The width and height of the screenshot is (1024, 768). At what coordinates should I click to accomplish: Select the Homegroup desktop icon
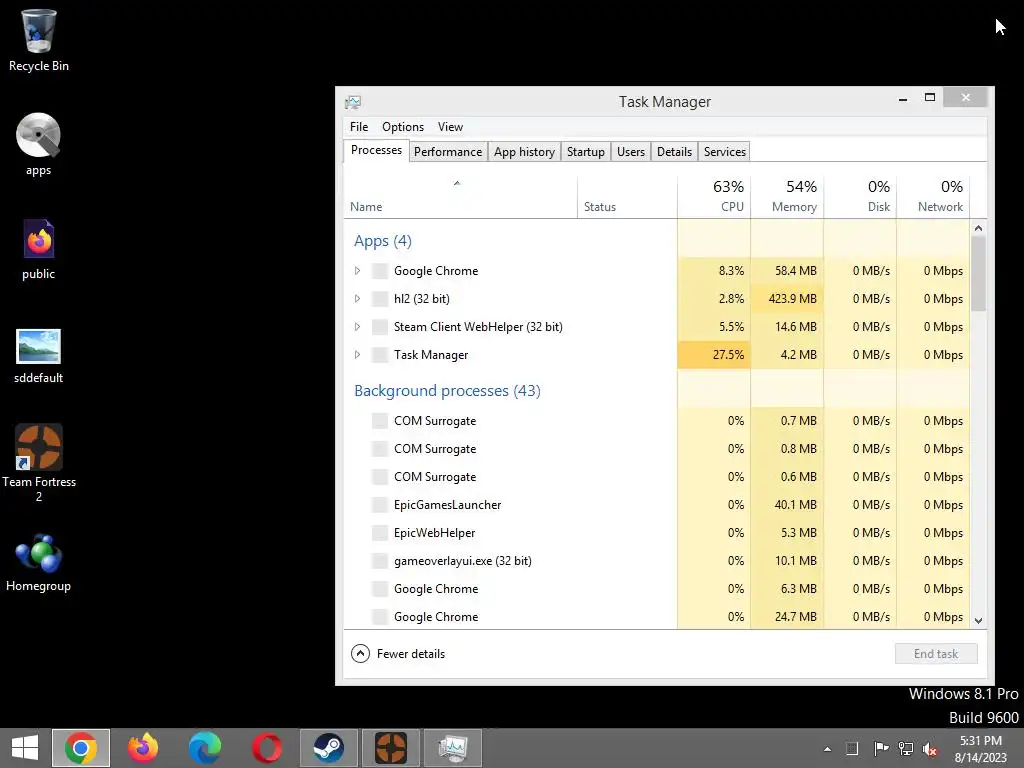coord(39,563)
